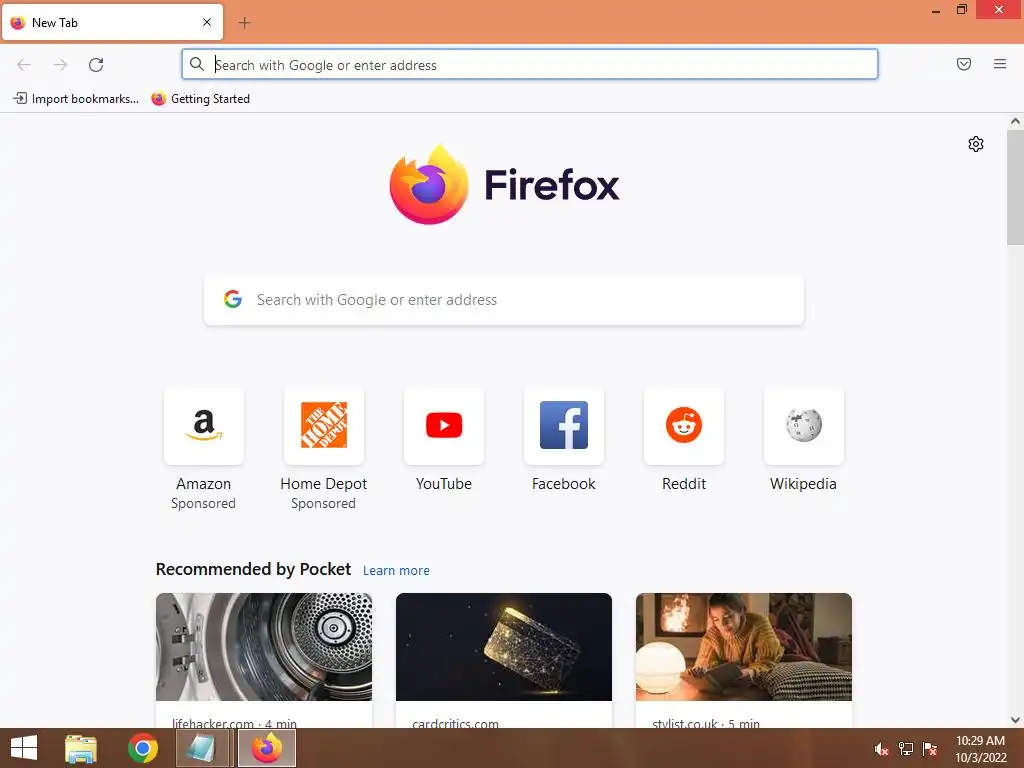The image size is (1024, 768).
Task: Click Learn more link next to Pocket
Action: click(x=396, y=570)
